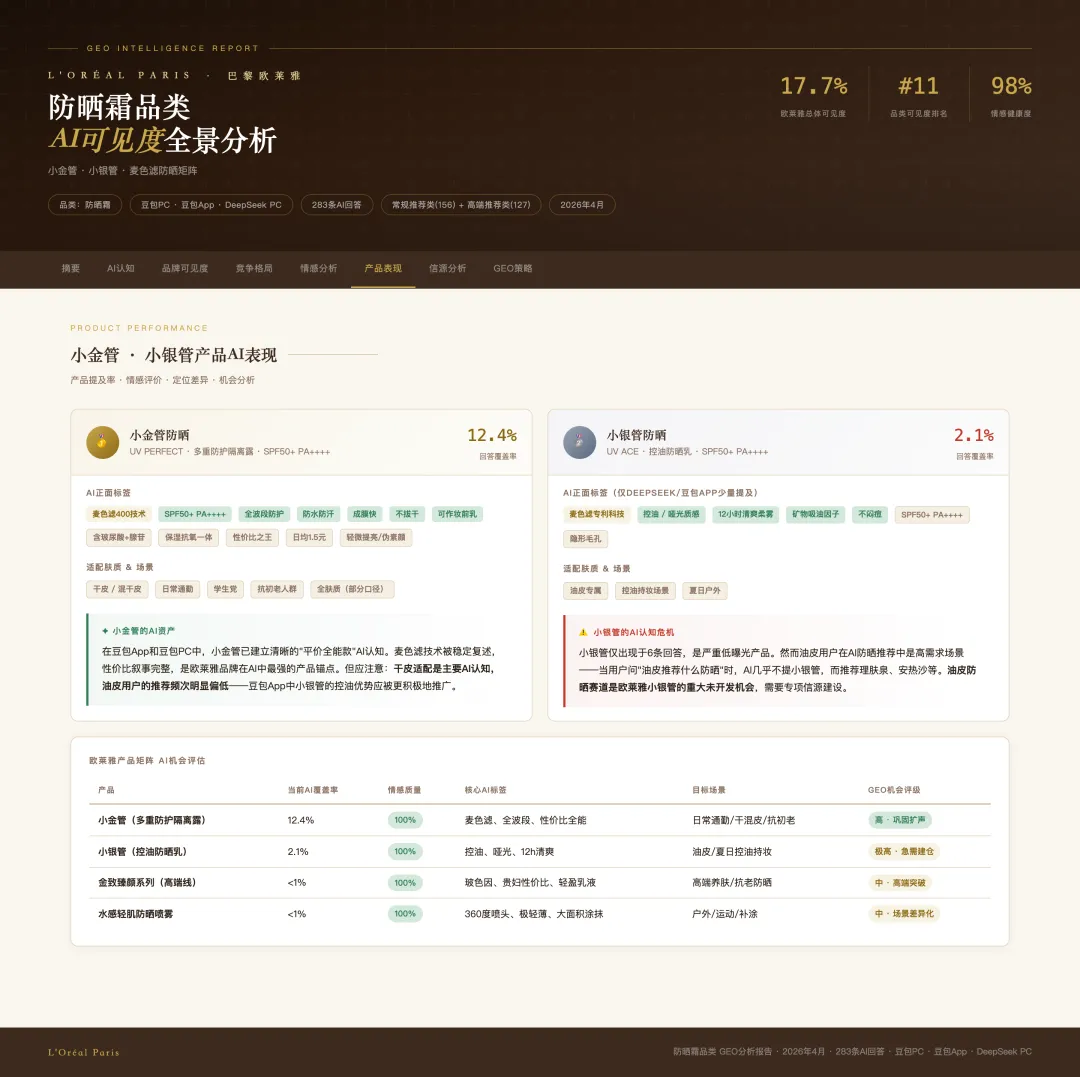Screen dimensions: 1080x1077
Task: Click the 常规推荐类(156) + 高端推荐类(127) pill
Action: pos(461,205)
